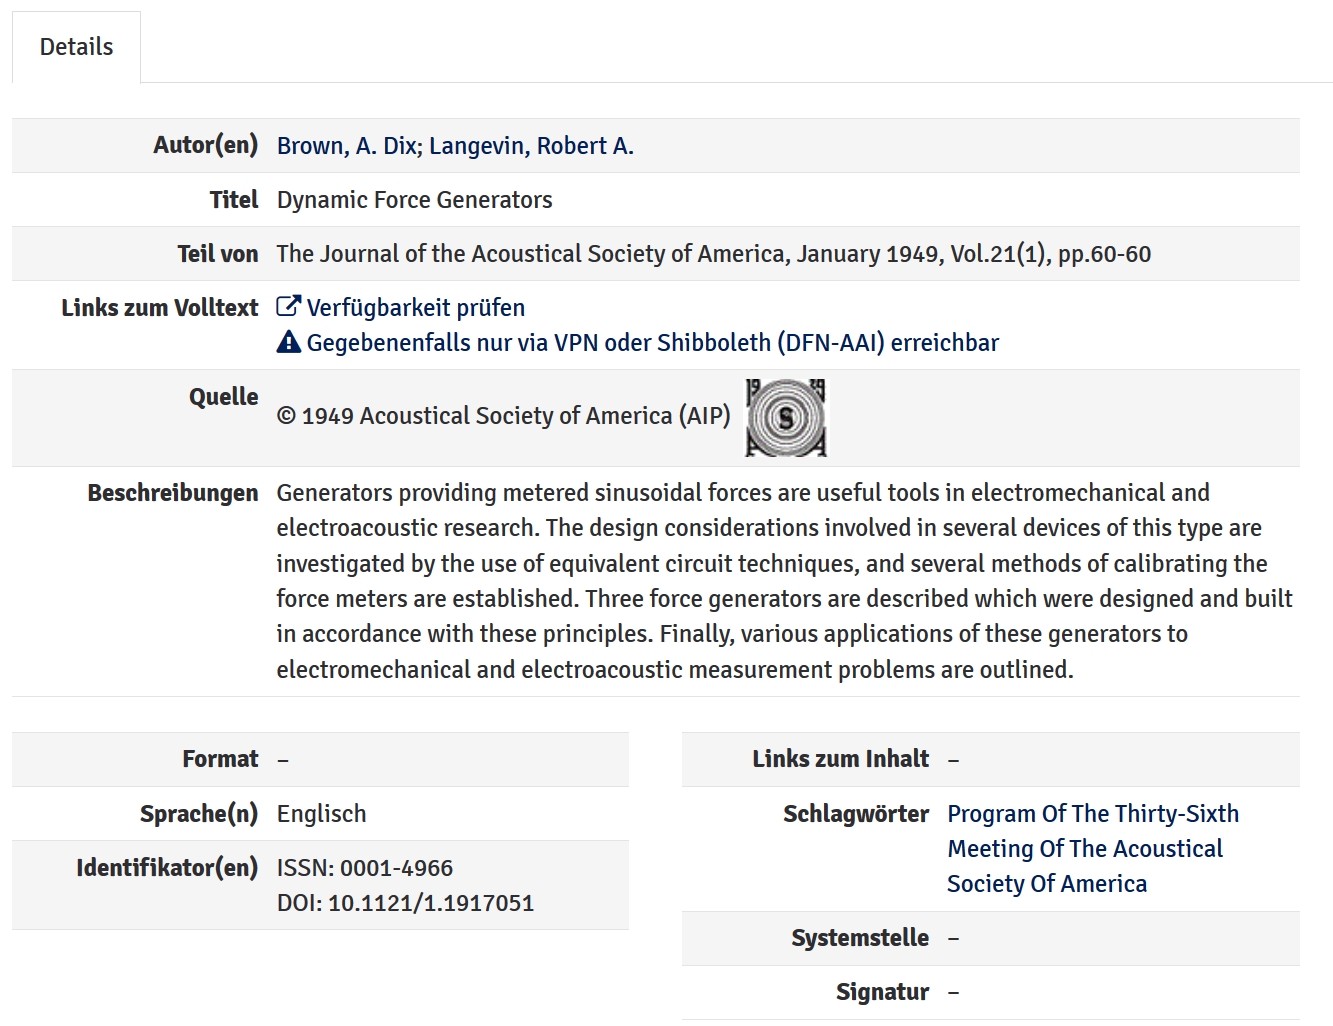This screenshot has height=1026, width=1333.
Task: Click the Links zum Volltext label
Action: [x=159, y=308]
